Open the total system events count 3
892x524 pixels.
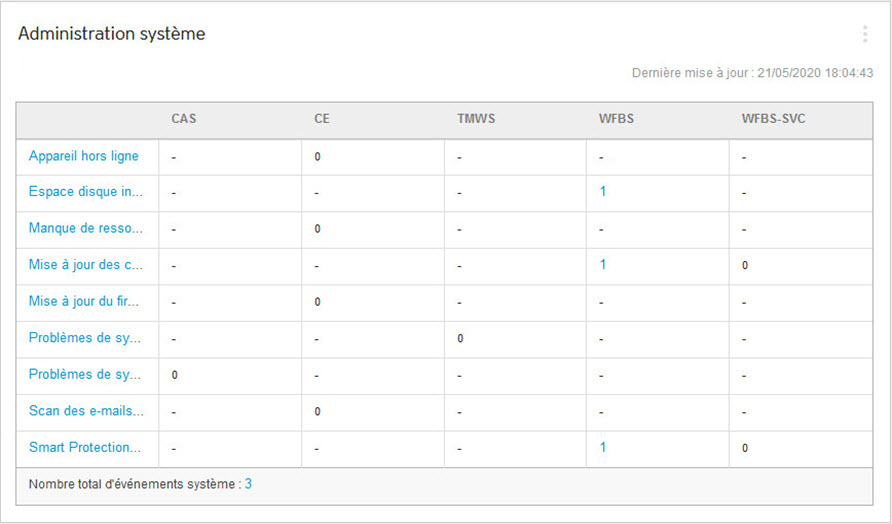click(248, 484)
